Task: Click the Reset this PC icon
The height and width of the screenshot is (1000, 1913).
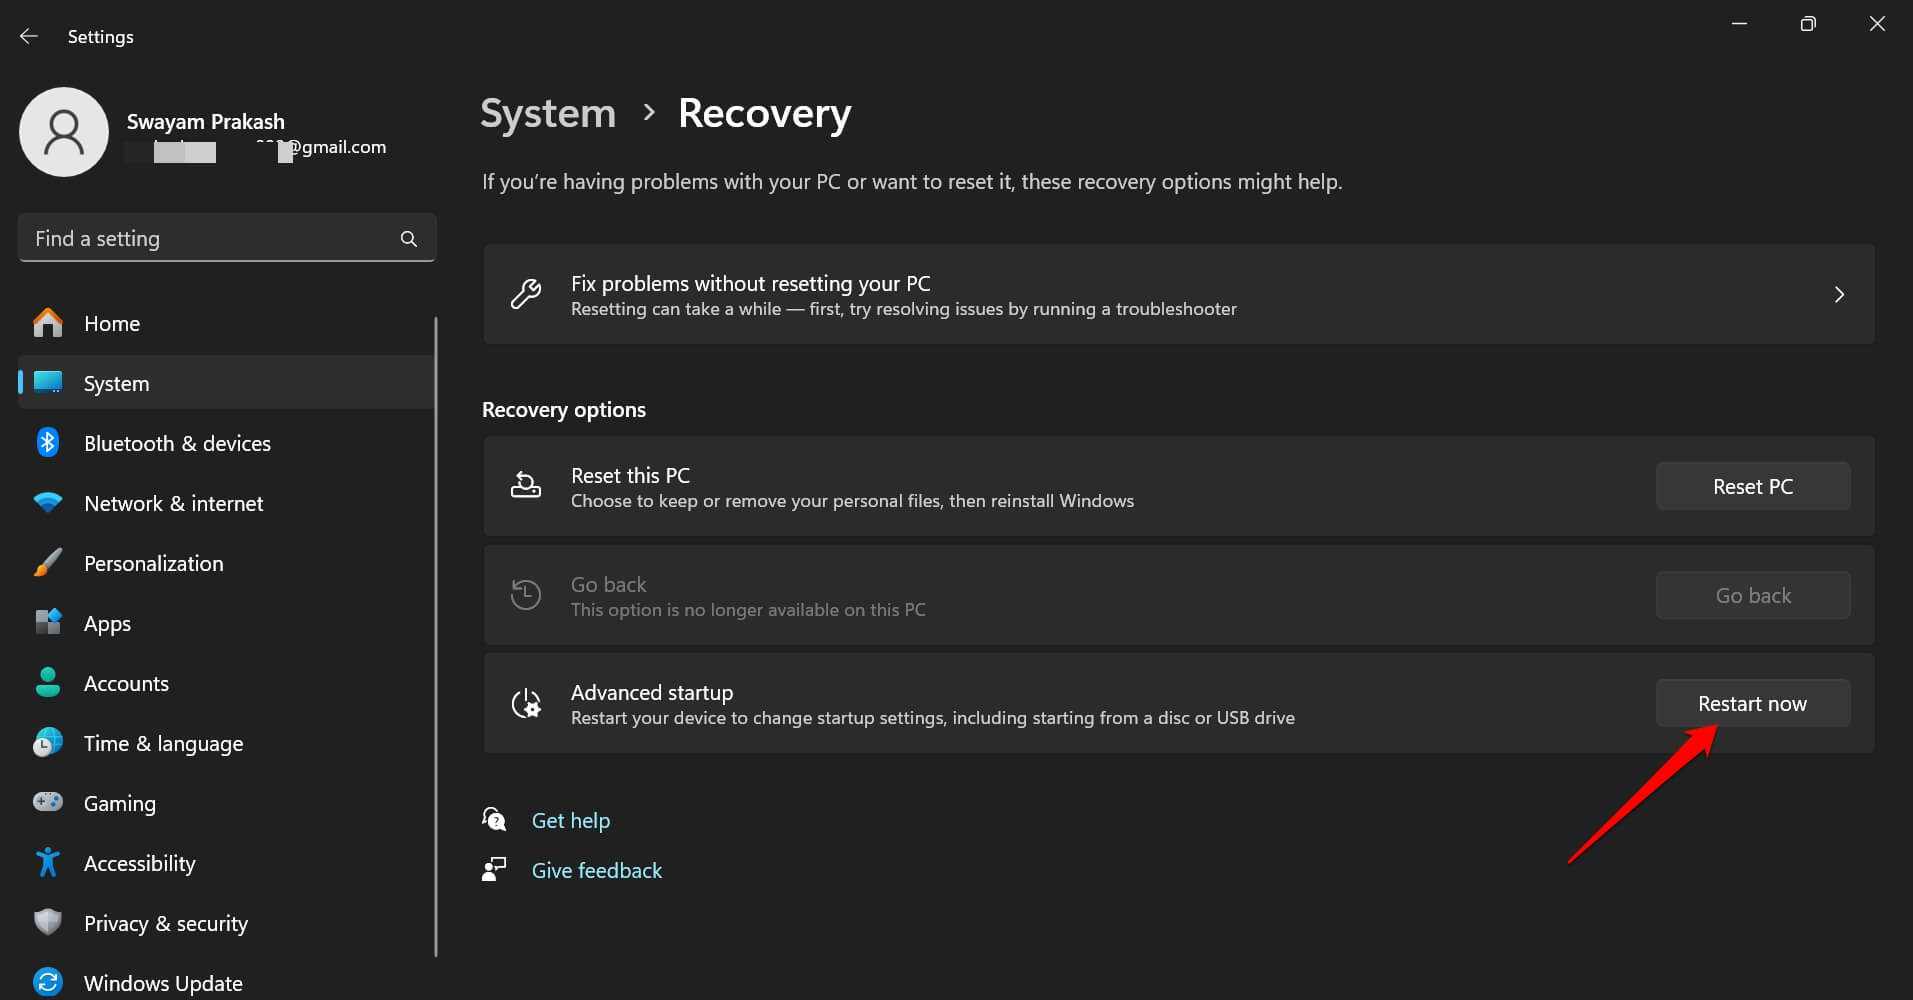Action: pyautogui.click(x=526, y=485)
